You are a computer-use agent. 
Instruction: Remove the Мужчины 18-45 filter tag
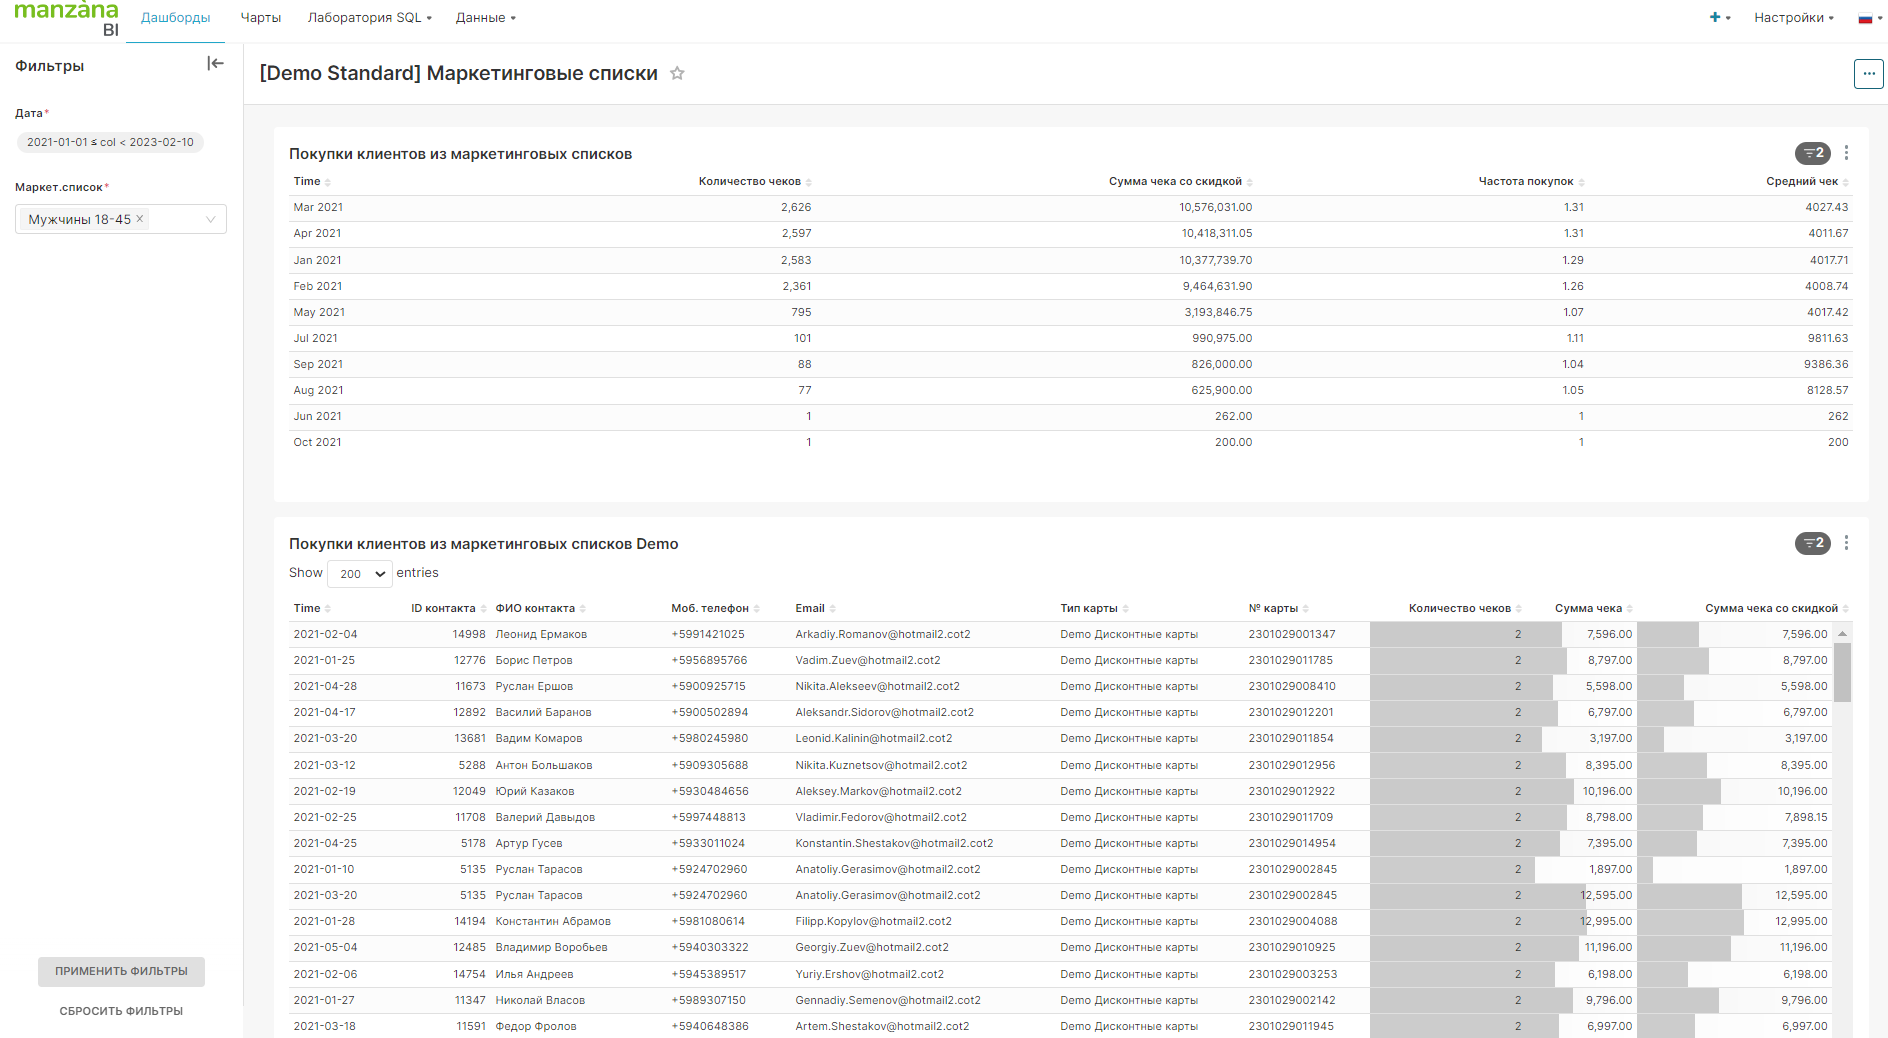click(140, 219)
